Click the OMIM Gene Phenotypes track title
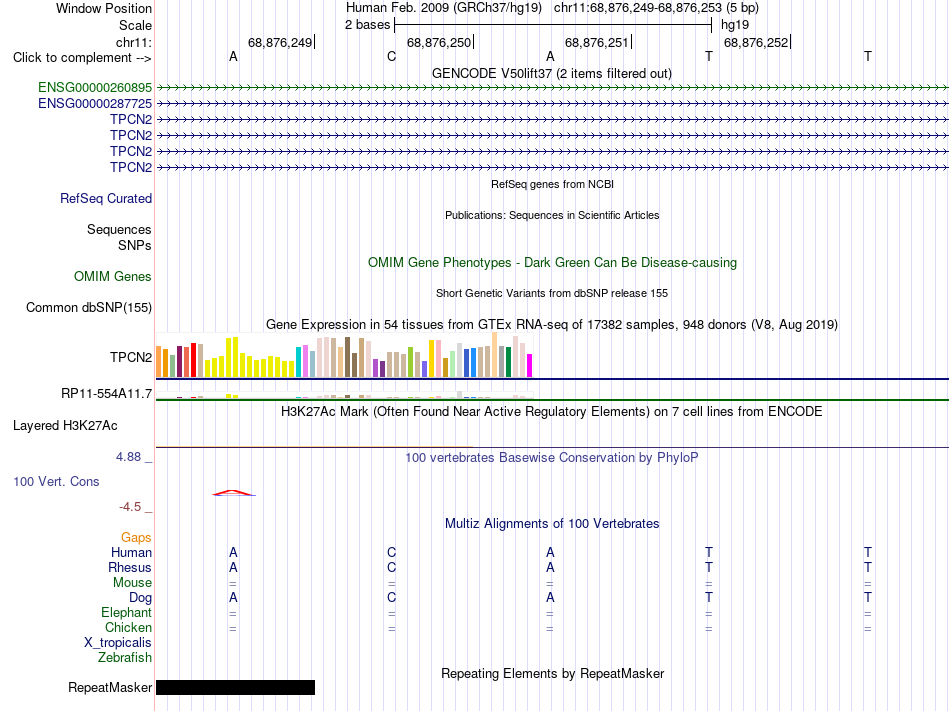Viewport: 950px width, 711px height. pos(553,263)
